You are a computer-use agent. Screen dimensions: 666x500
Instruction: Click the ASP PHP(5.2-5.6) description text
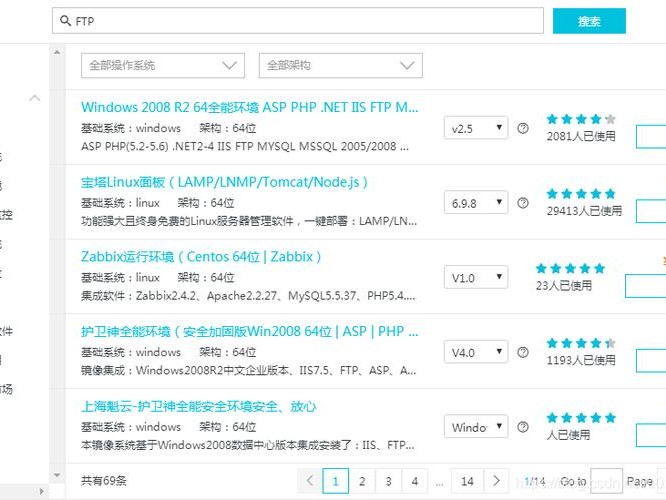[245, 147]
